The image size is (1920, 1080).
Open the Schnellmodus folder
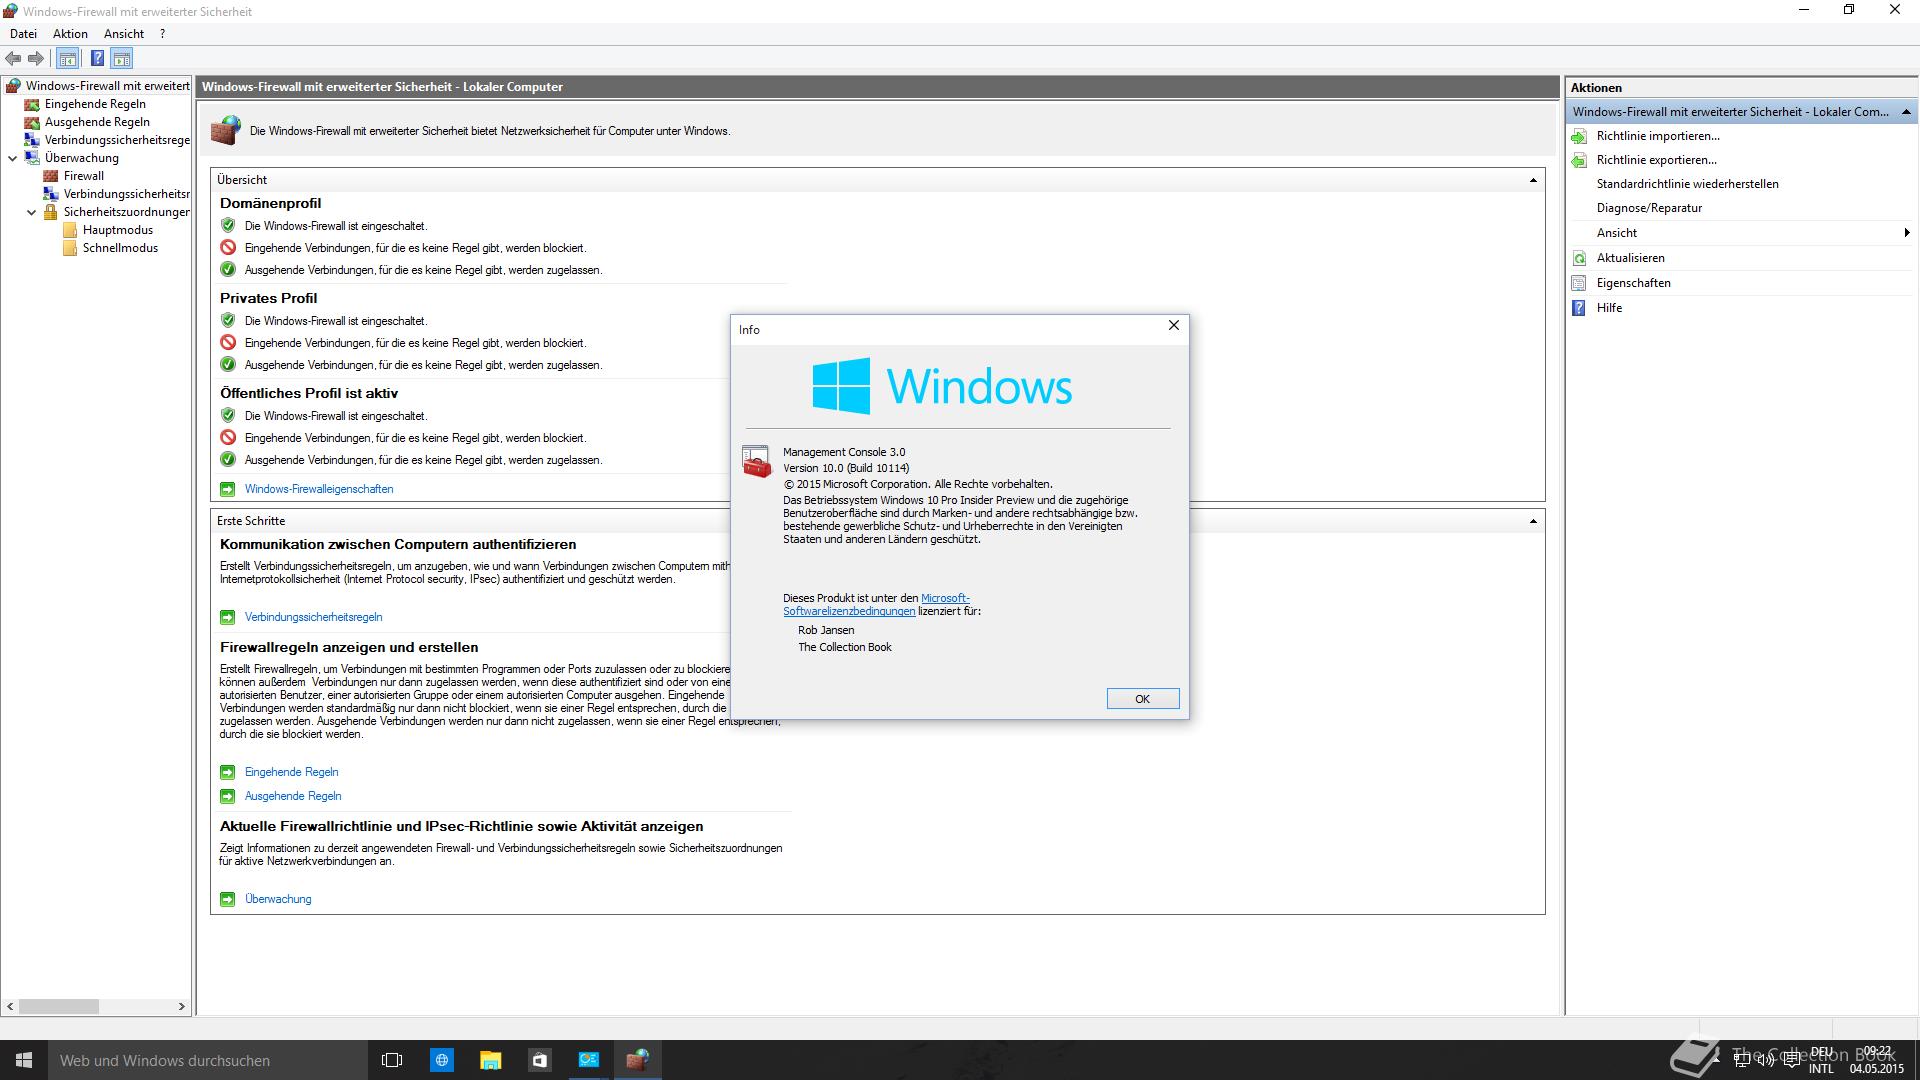120,248
